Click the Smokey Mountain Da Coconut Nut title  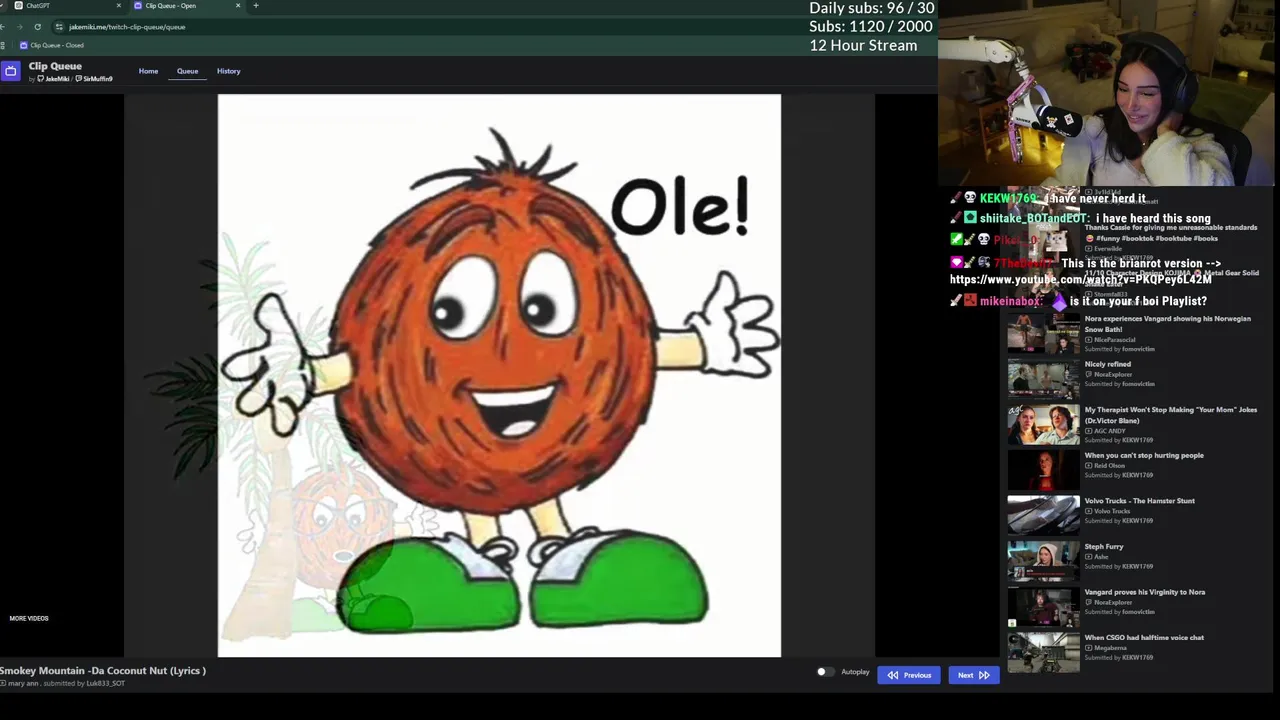tap(103, 671)
